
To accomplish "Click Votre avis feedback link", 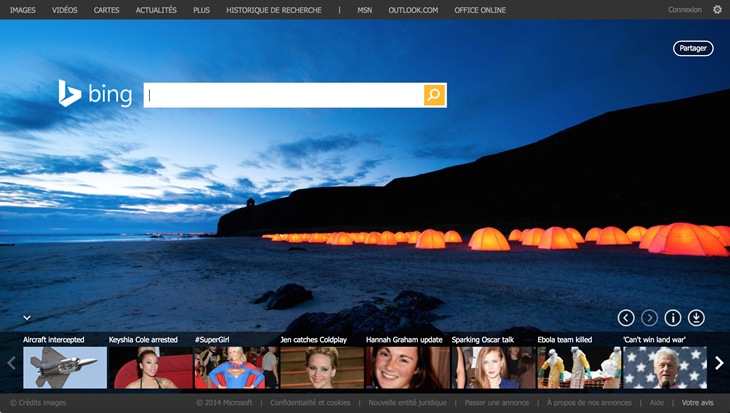I will 697,403.
